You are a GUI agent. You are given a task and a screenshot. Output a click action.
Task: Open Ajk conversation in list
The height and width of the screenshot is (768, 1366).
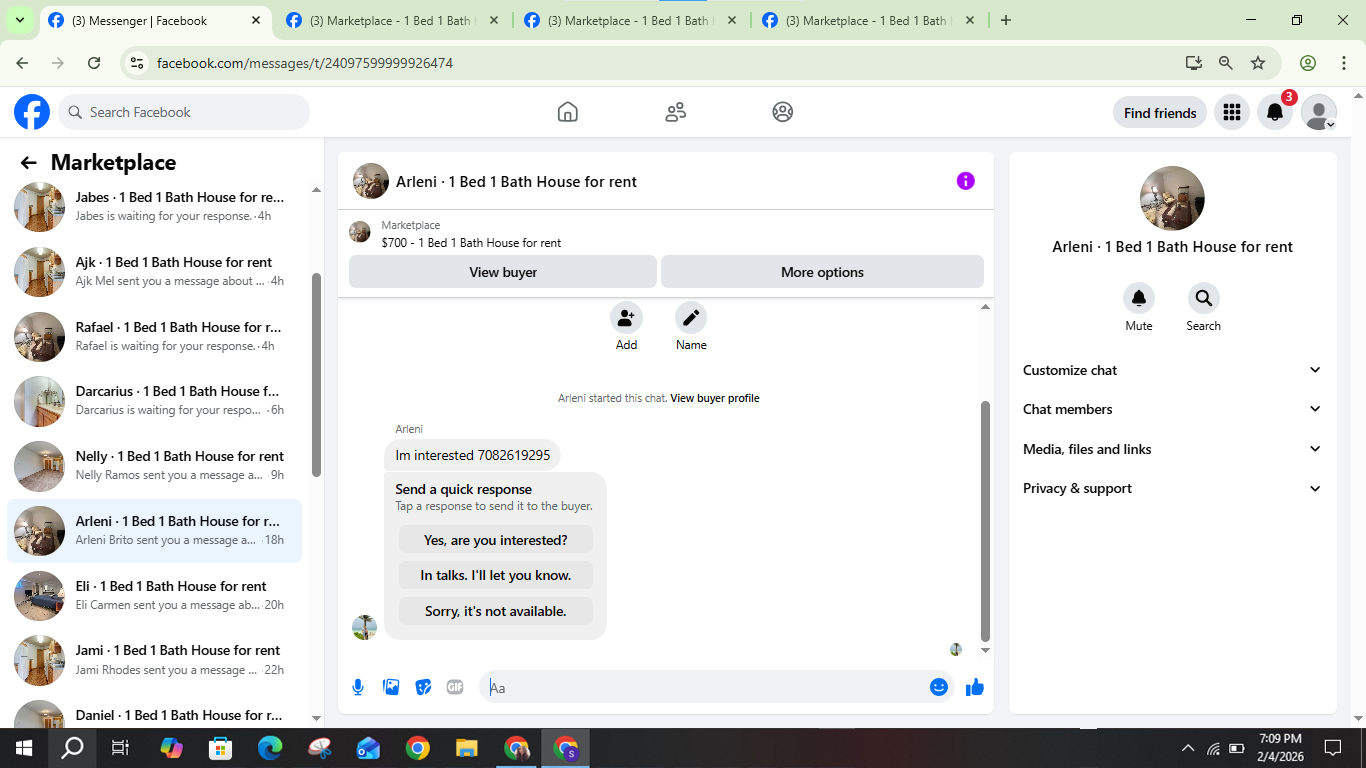155,271
